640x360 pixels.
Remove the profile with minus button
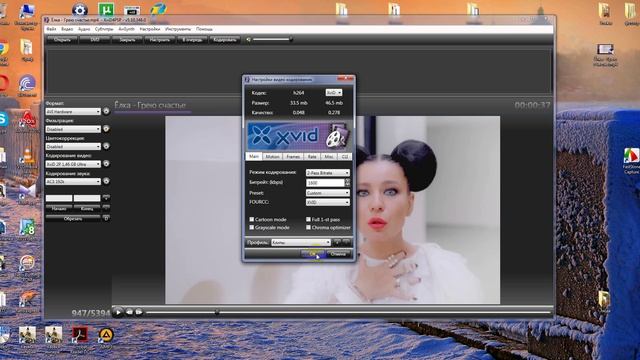[x=346, y=242]
